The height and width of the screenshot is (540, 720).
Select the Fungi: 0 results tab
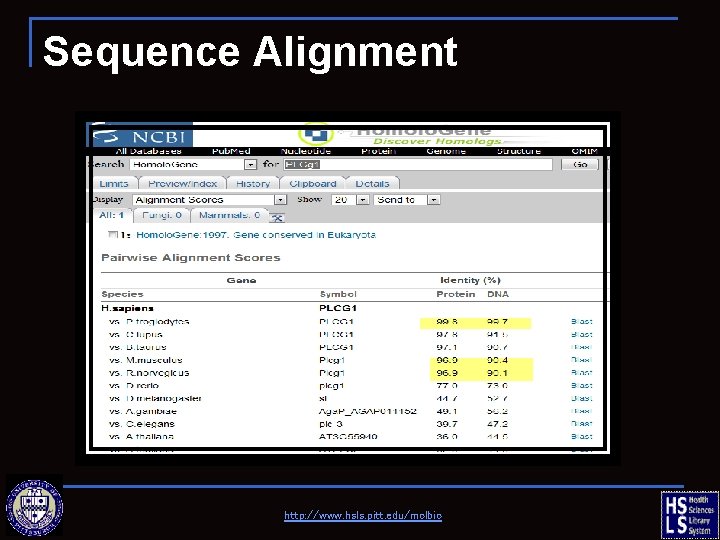162,215
